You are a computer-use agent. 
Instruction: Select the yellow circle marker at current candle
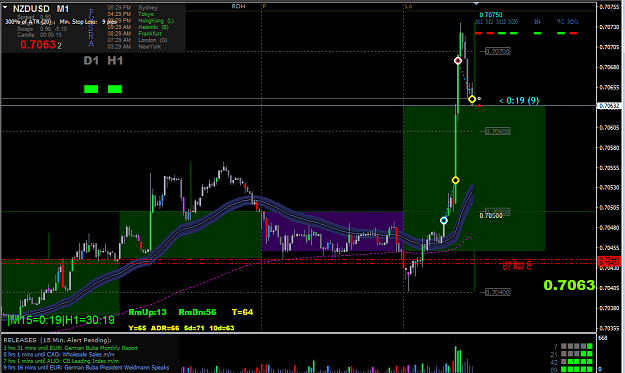472,99
